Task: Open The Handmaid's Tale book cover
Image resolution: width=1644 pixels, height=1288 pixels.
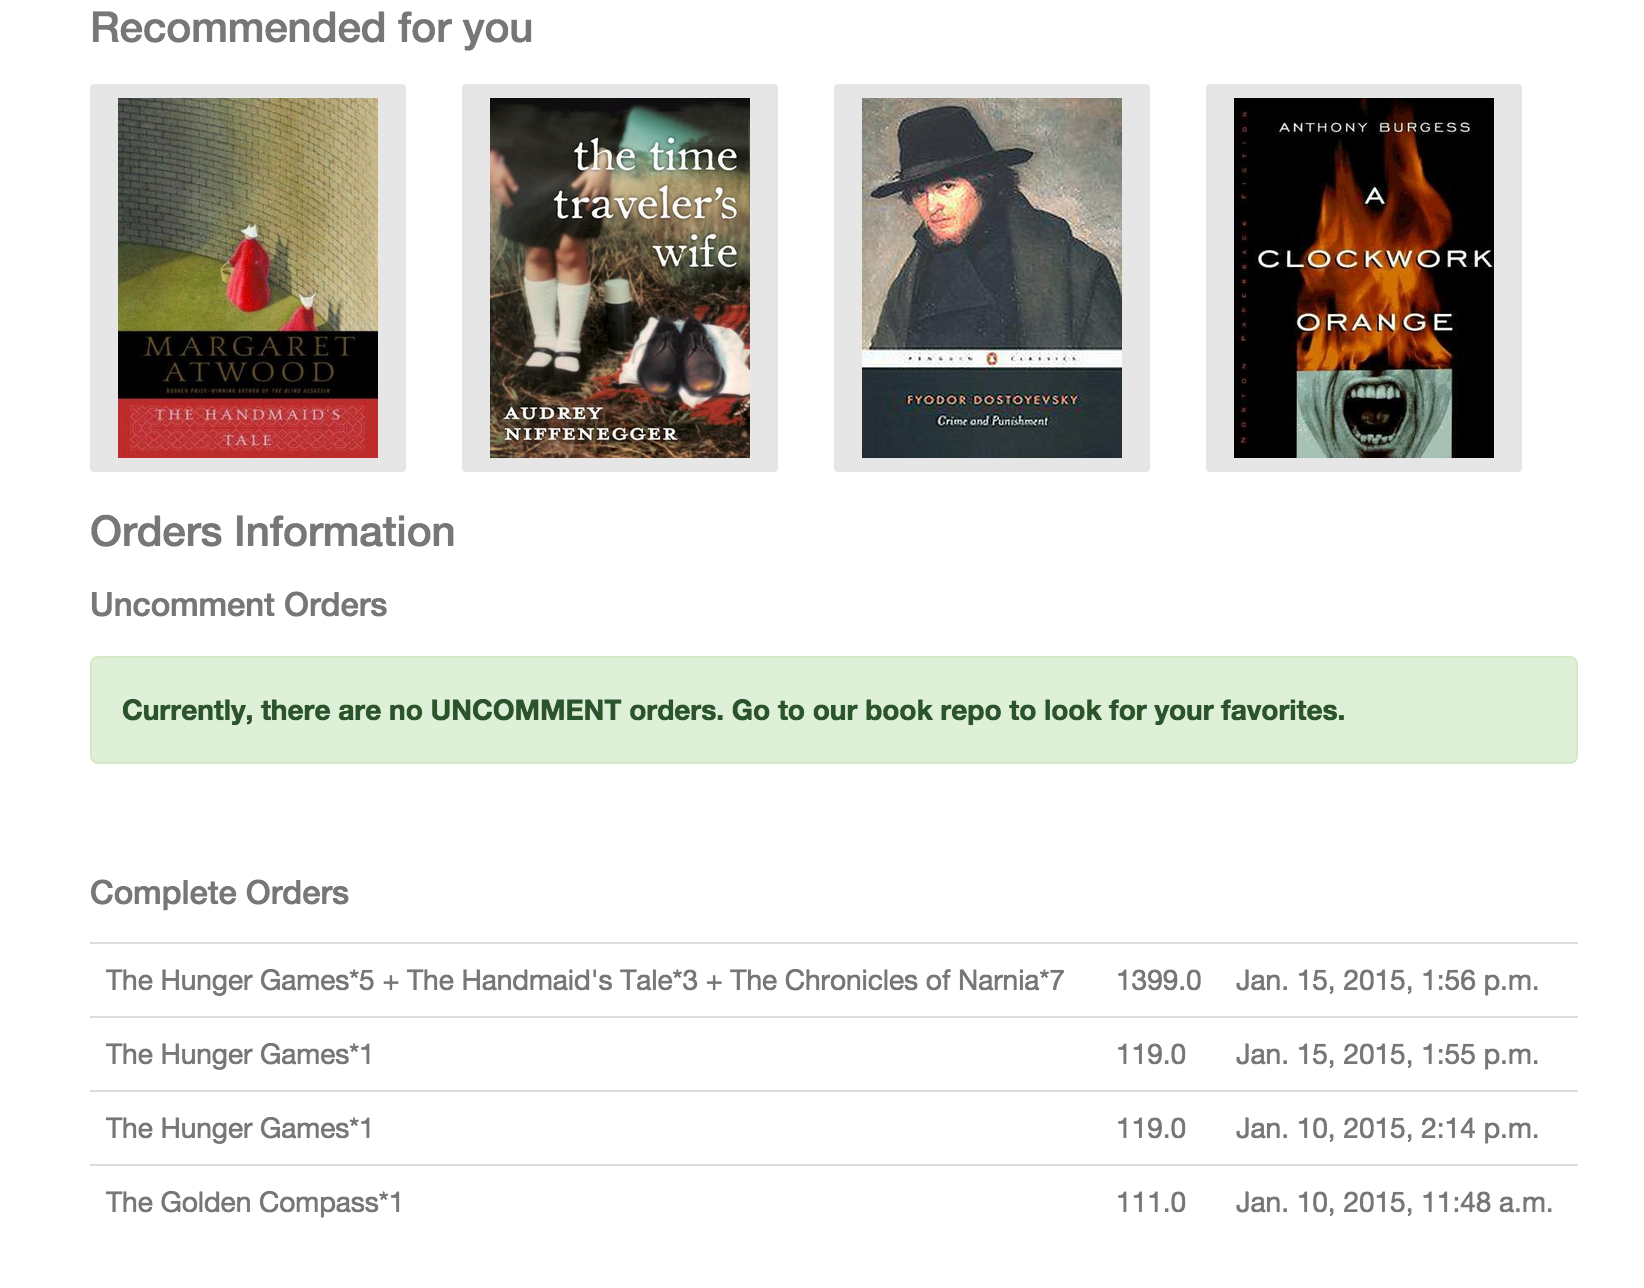Action: click(248, 278)
